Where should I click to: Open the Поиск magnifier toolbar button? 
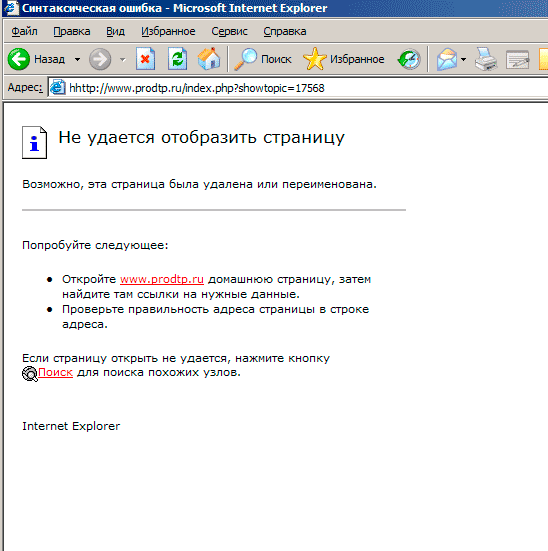(x=263, y=59)
